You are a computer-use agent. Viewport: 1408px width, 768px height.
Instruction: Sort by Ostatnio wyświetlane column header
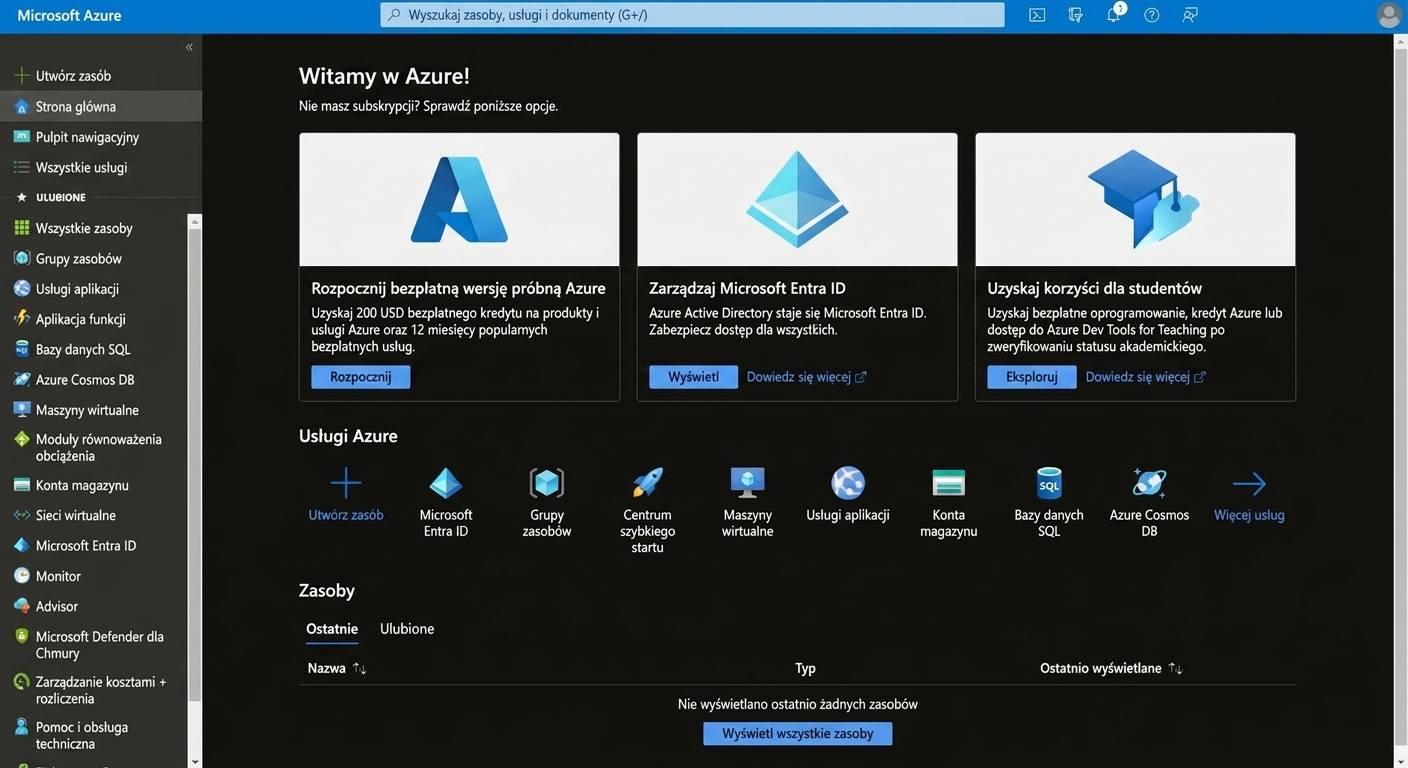[1111, 668]
